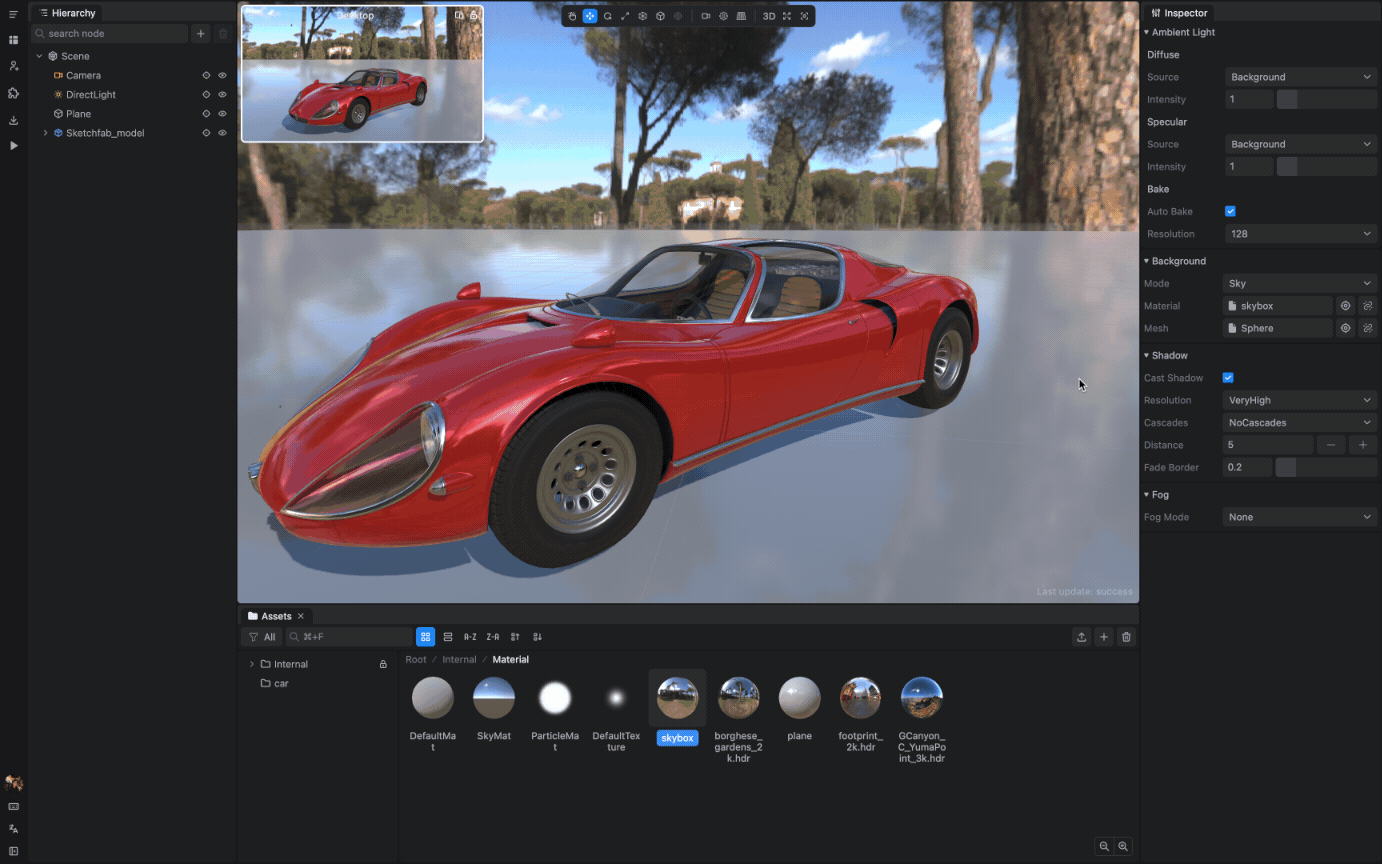The height and width of the screenshot is (864, 1382).
Task: Uncheck the Cast Shadow checkbox
Action: point(1228,378)
